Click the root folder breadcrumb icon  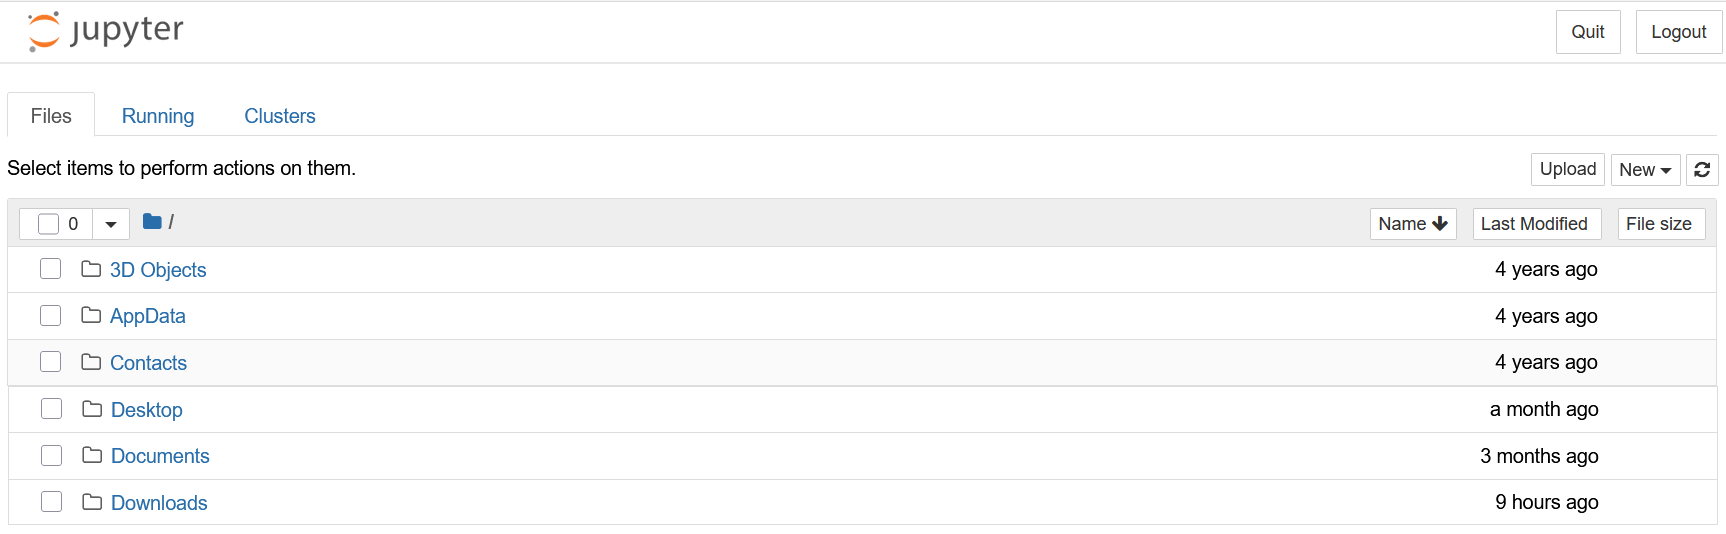point(152,222)
